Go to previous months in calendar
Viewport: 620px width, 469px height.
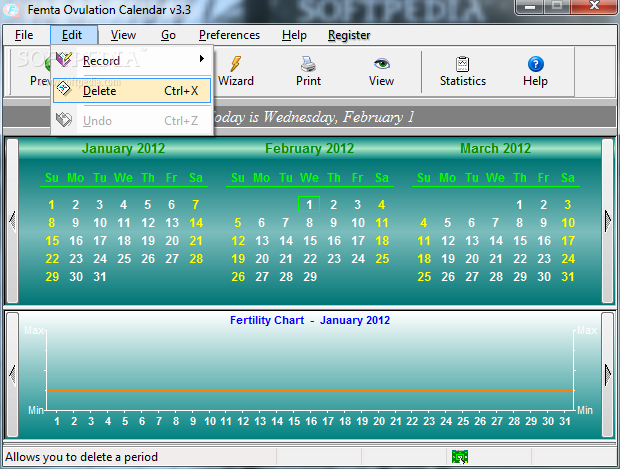point(12,220)
